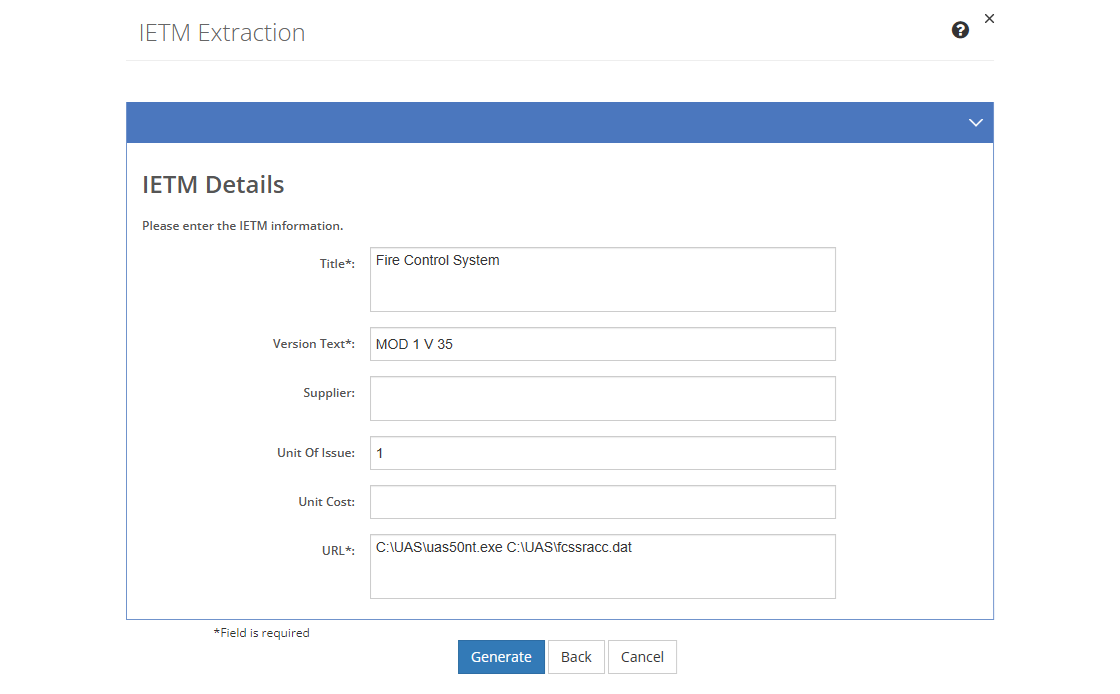The width and height of the screenshot is (1120, 694).
Task: Click the empty Supplier field
Action: (602, 398)
